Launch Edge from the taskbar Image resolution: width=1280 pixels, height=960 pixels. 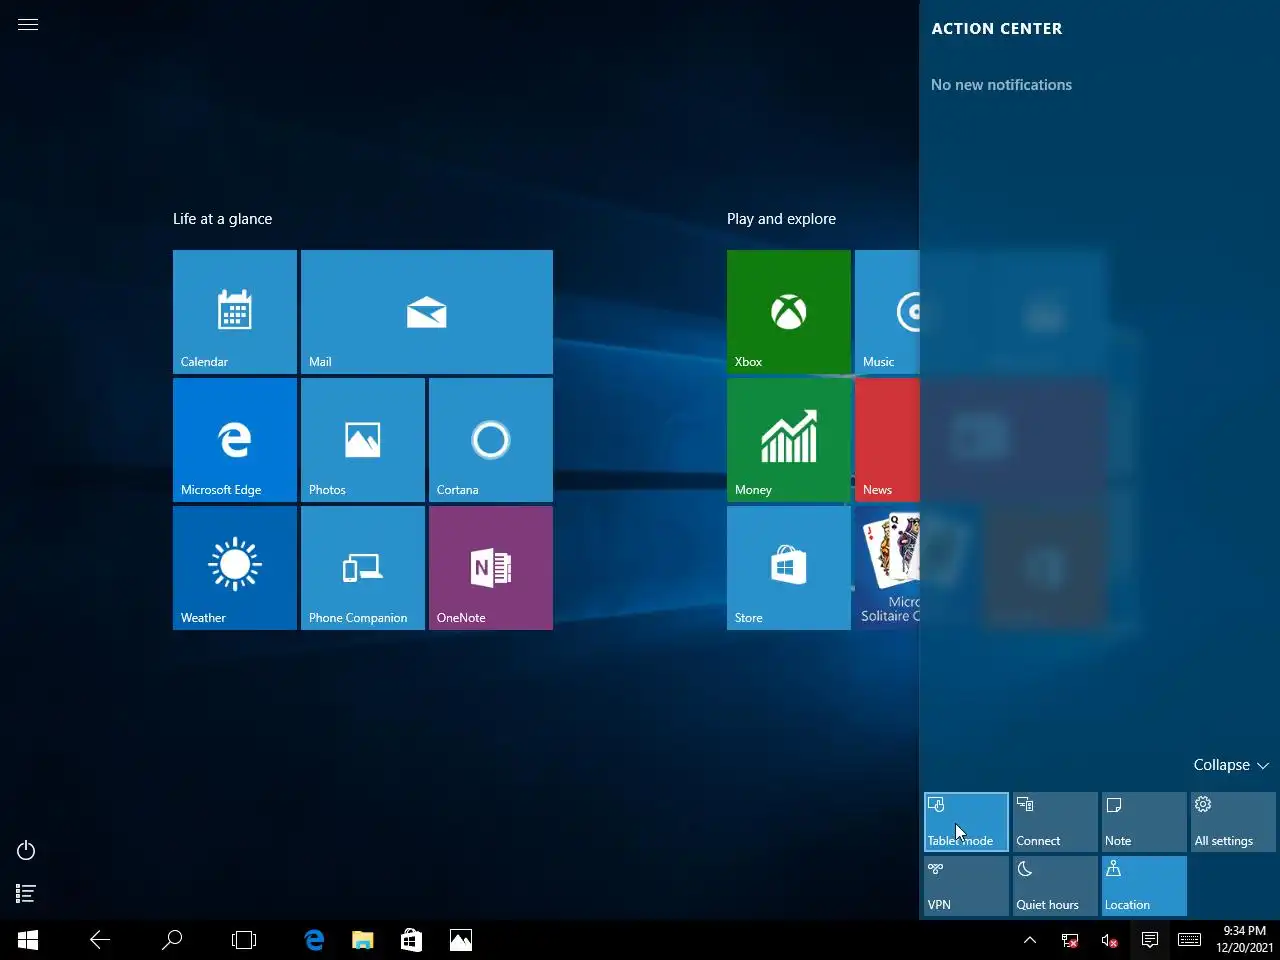[314, 940]
